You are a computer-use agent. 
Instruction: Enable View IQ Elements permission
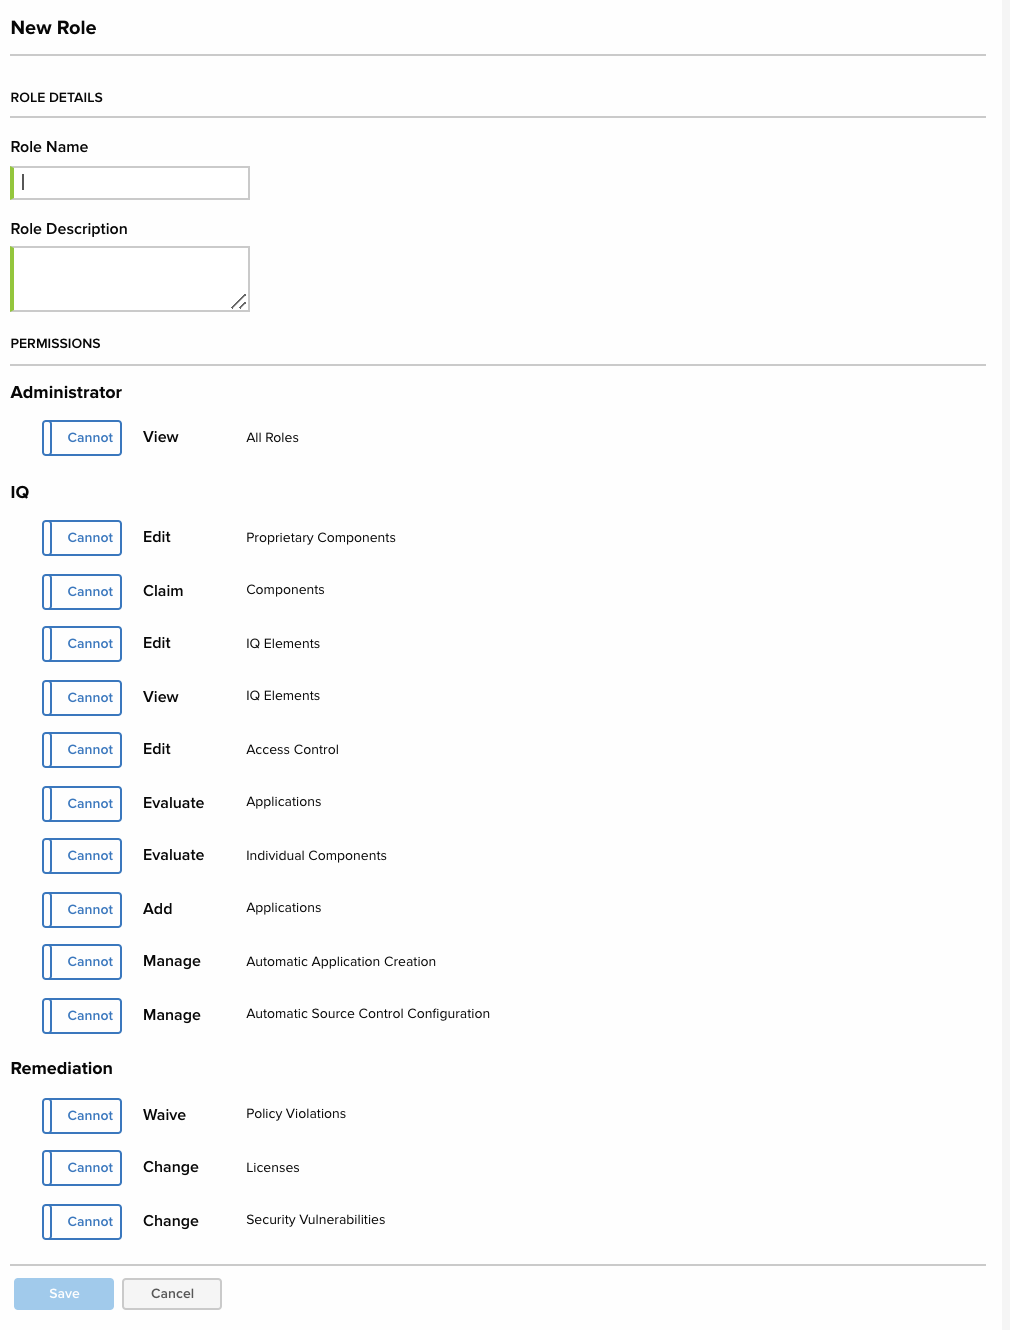(82, 698)
